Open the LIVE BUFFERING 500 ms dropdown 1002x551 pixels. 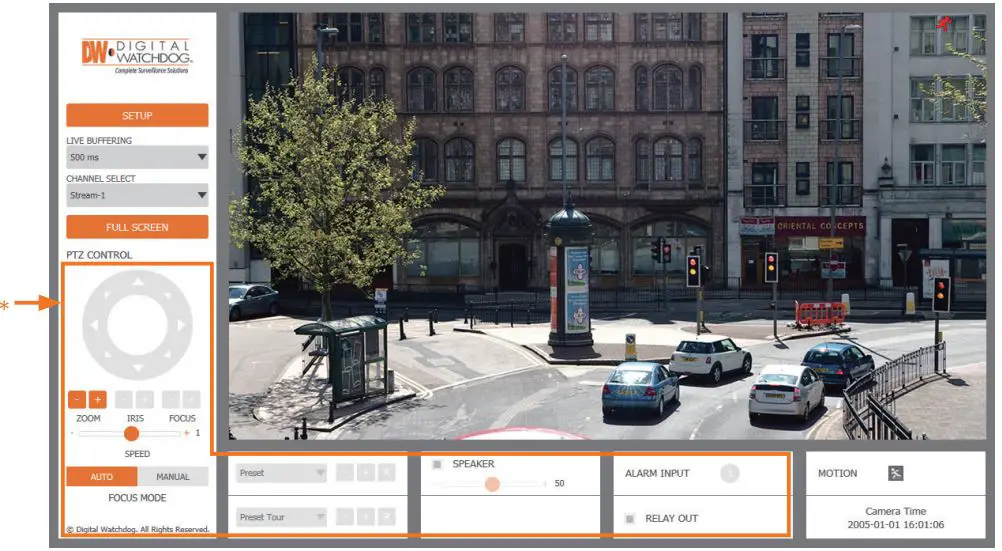pos(137,157)
